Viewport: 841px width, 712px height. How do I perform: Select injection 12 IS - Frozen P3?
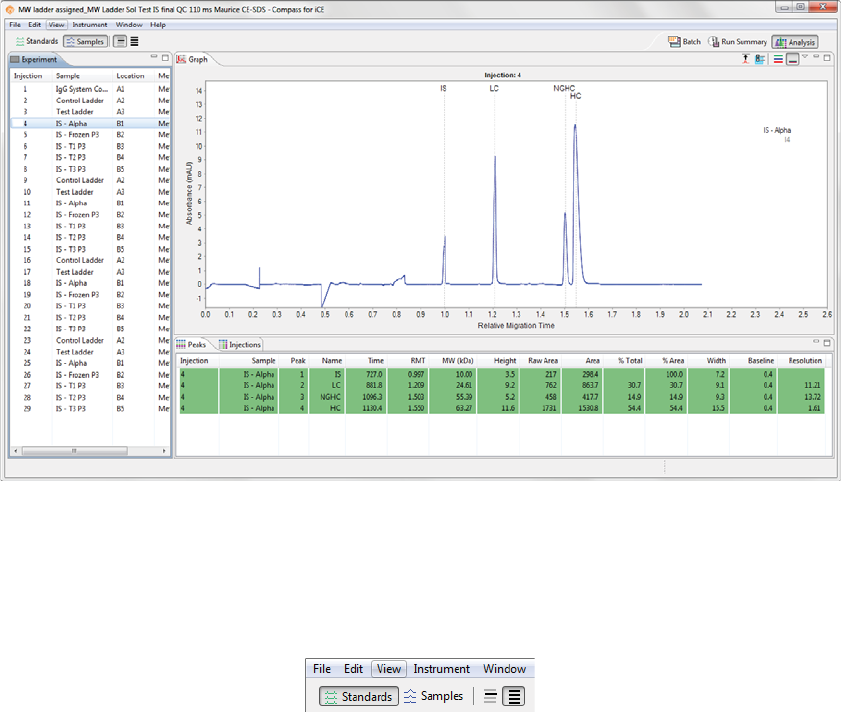[77, 215]
